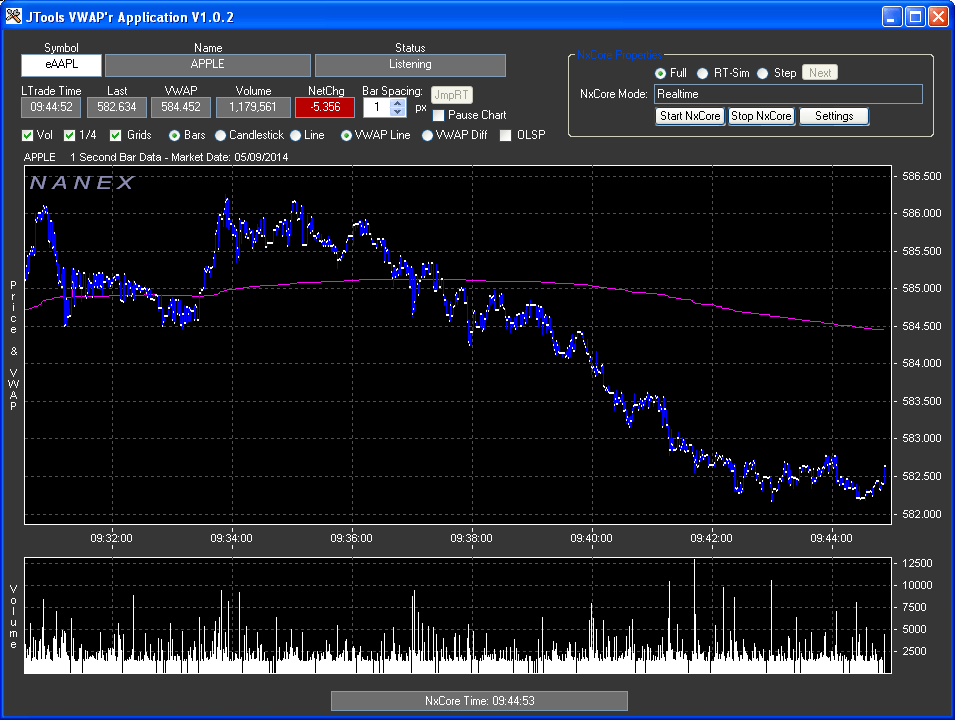Click the NxCore Time status bar

(479, 701)
